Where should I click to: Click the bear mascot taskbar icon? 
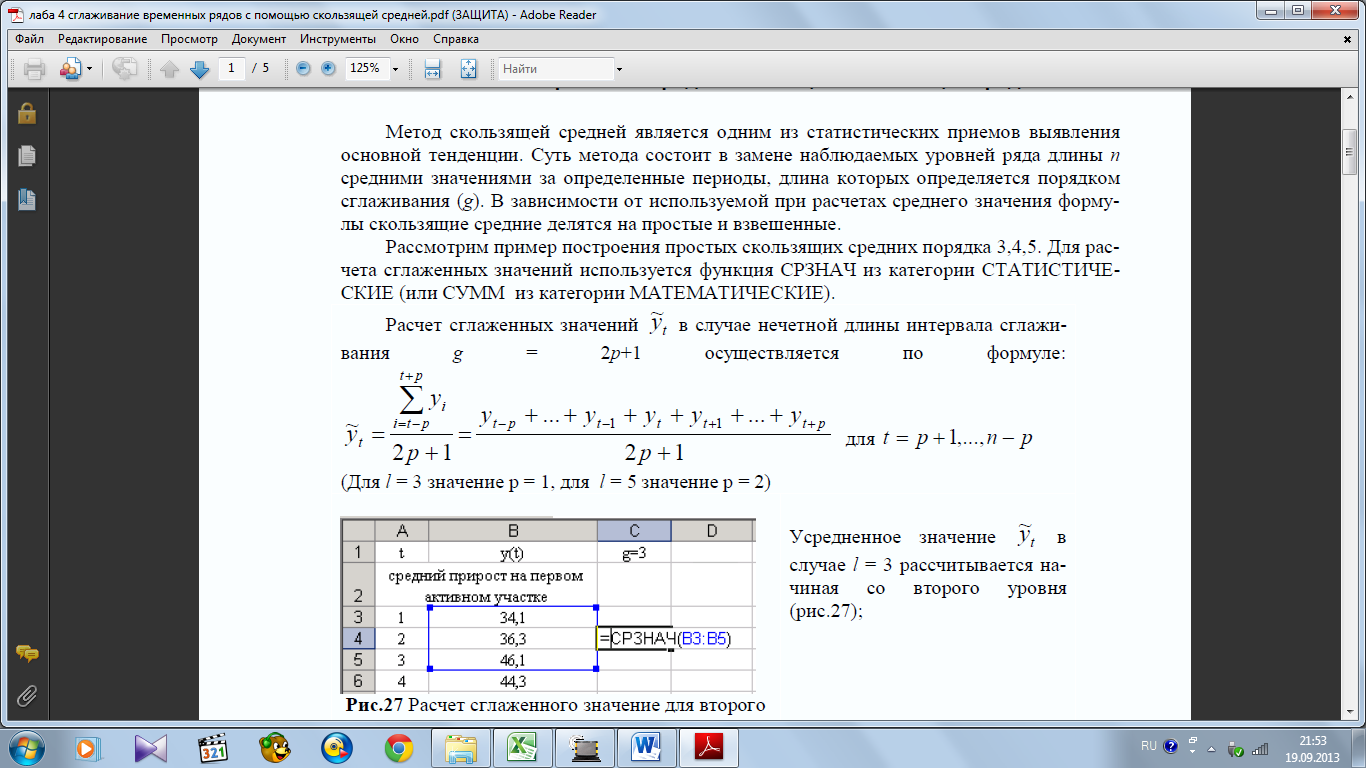tap(275, 747)
